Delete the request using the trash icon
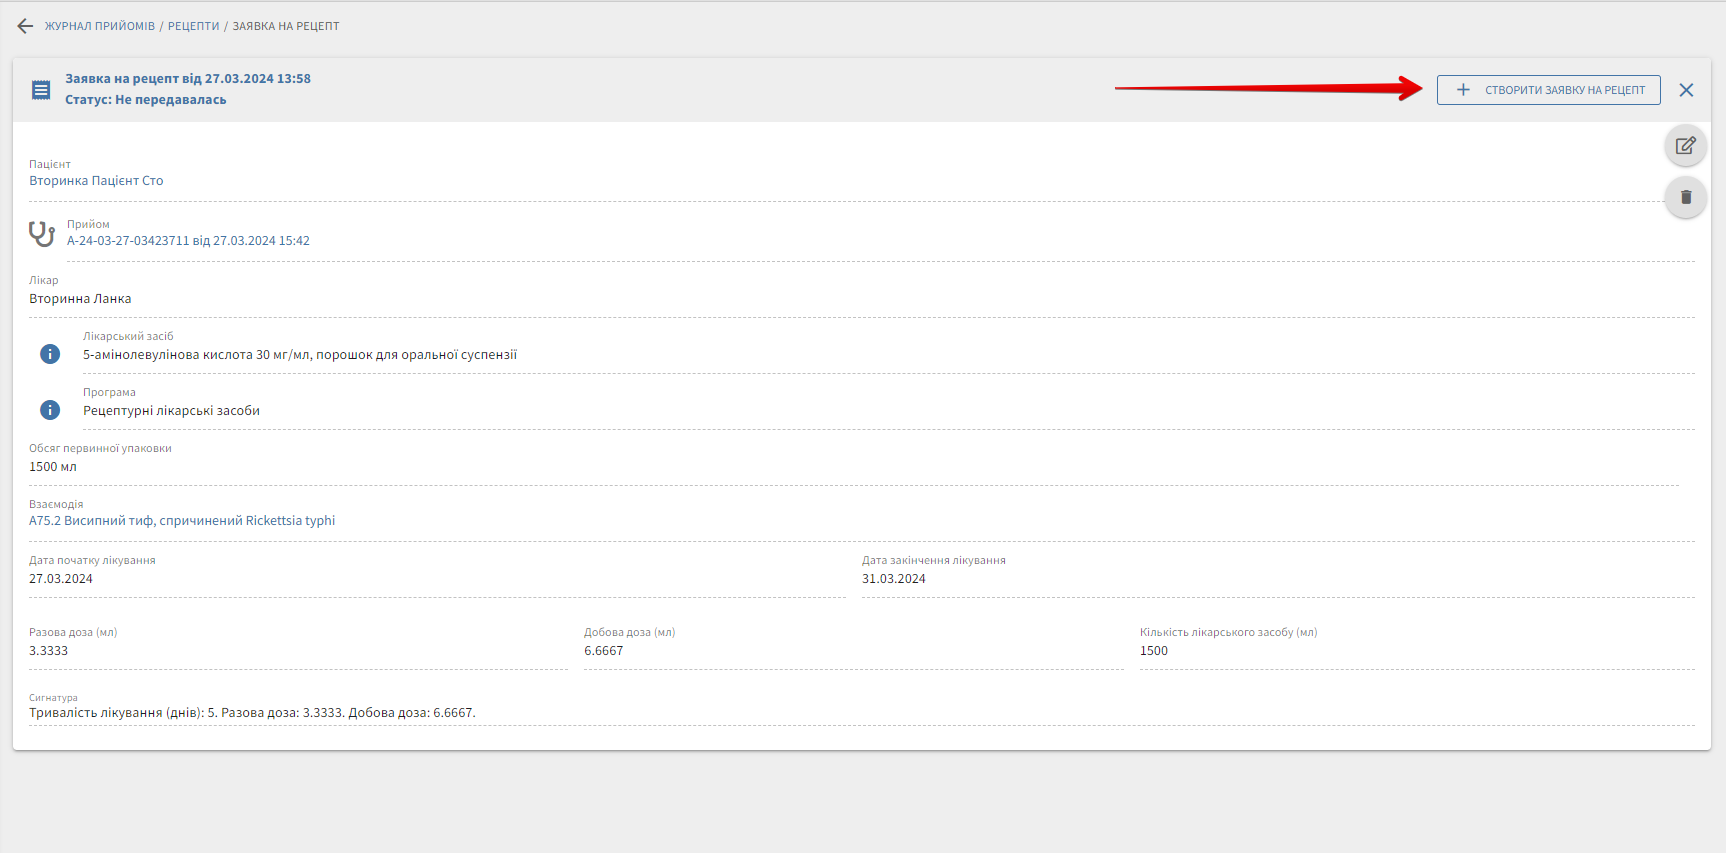Viewport: 1726px width, 853px height. pos(1685,197)
